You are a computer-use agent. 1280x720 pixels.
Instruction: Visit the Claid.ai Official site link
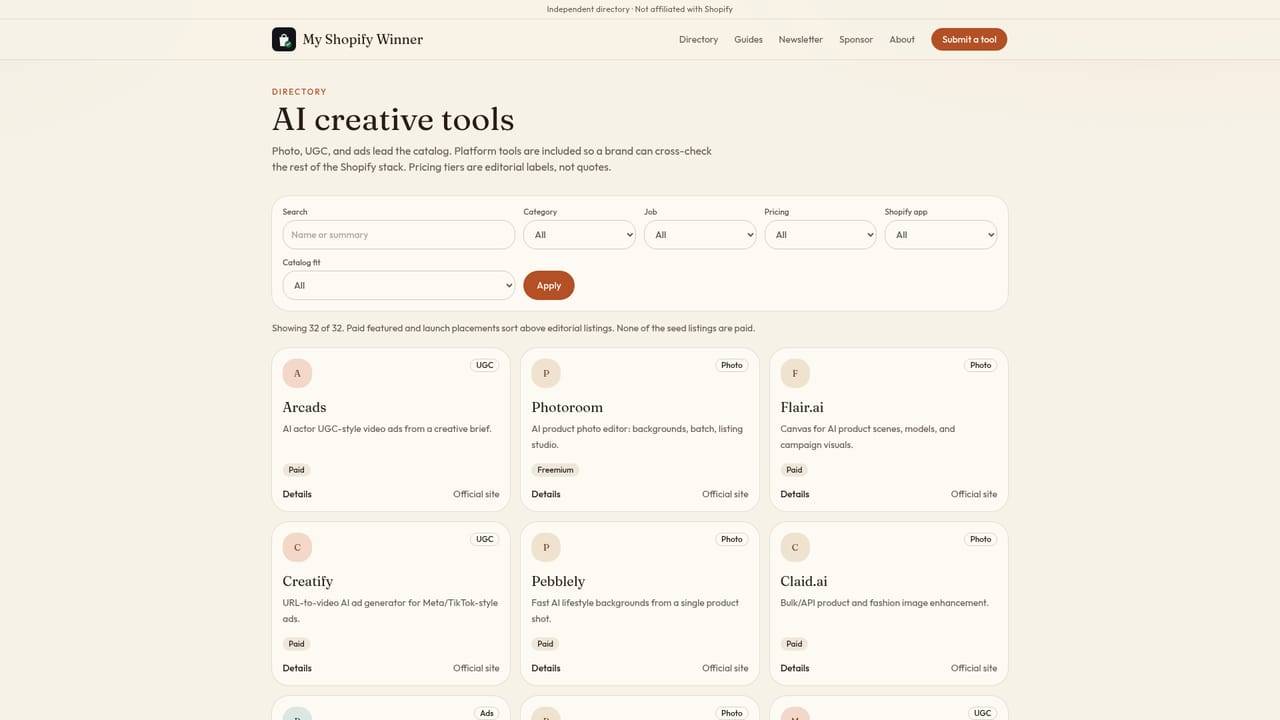(x=974, y=668)
